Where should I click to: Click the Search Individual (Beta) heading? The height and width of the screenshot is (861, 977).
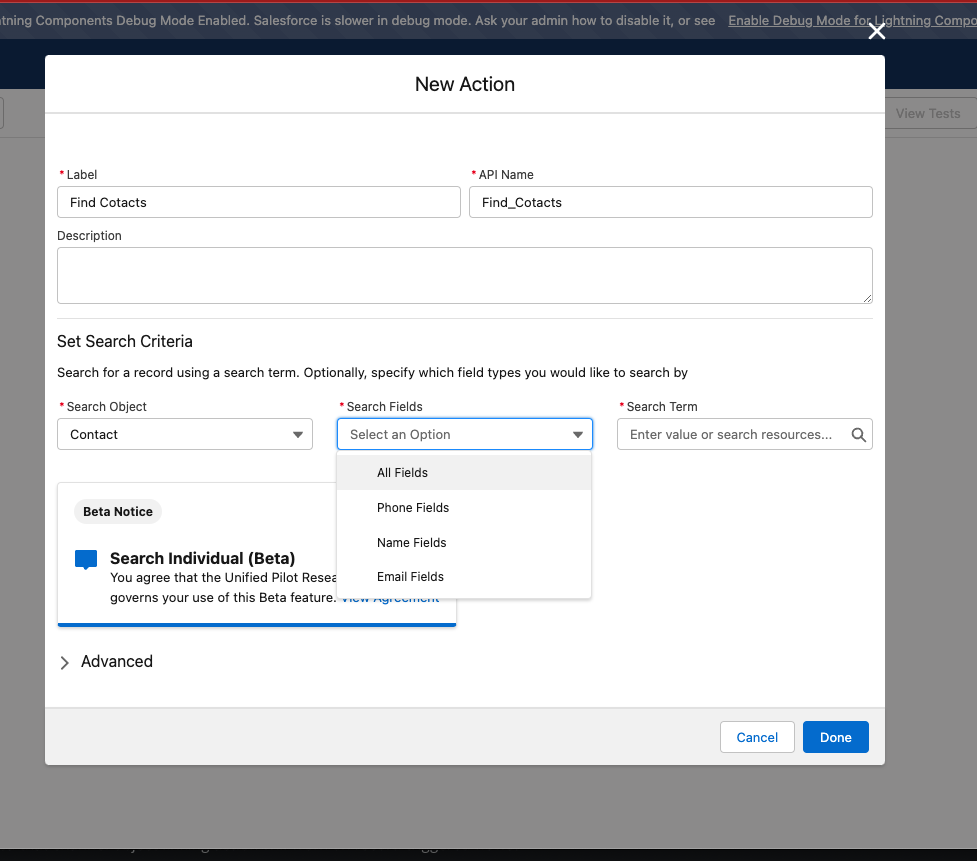[203, 558]
